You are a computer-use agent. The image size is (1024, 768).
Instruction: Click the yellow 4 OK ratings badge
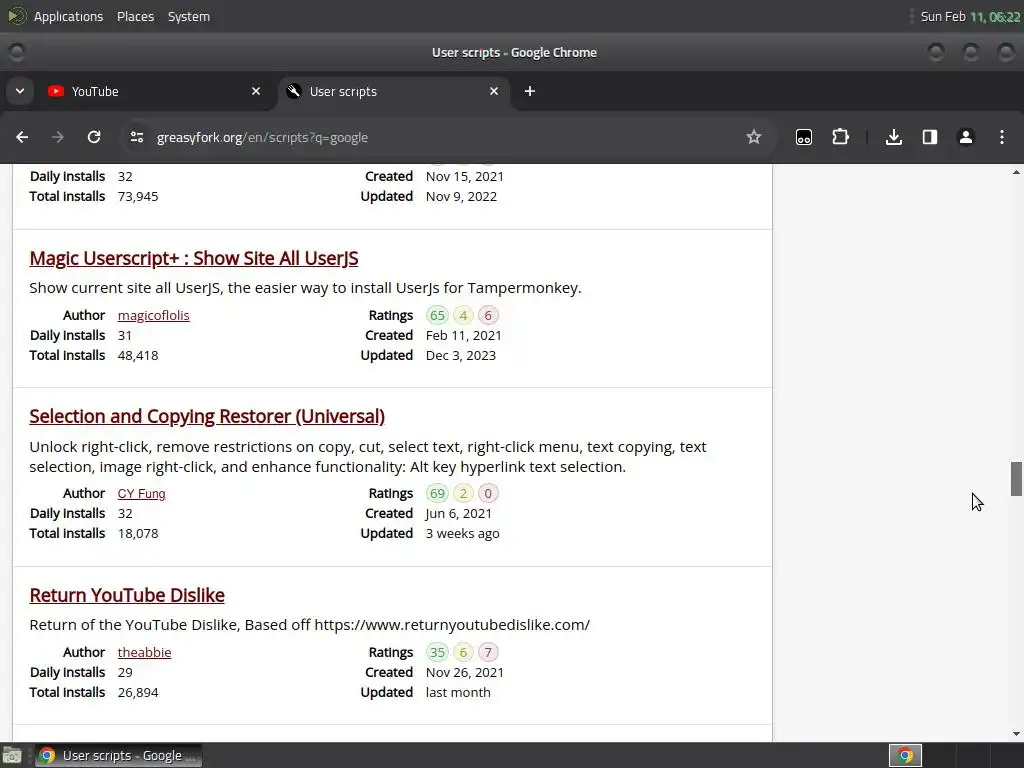tap(463, 315)
